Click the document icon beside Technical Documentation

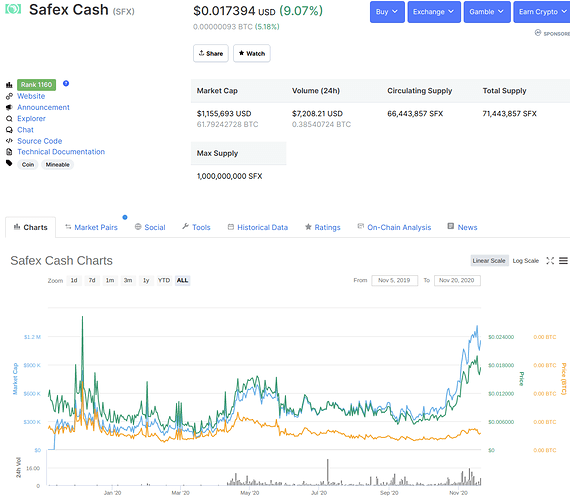click(9, 152)
